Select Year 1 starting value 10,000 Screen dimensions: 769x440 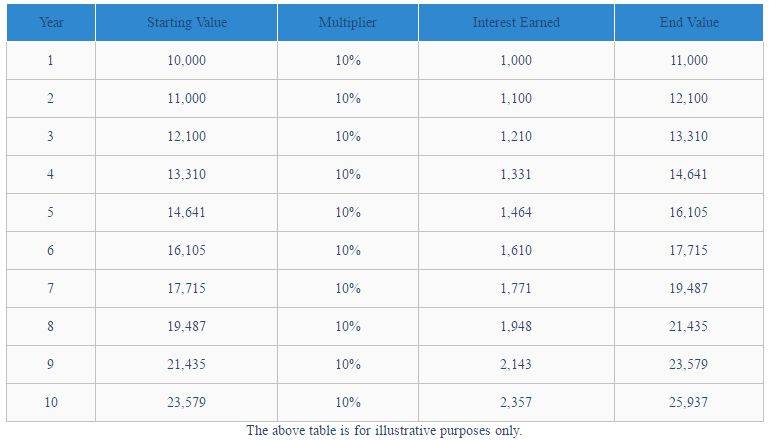(186, 60)
